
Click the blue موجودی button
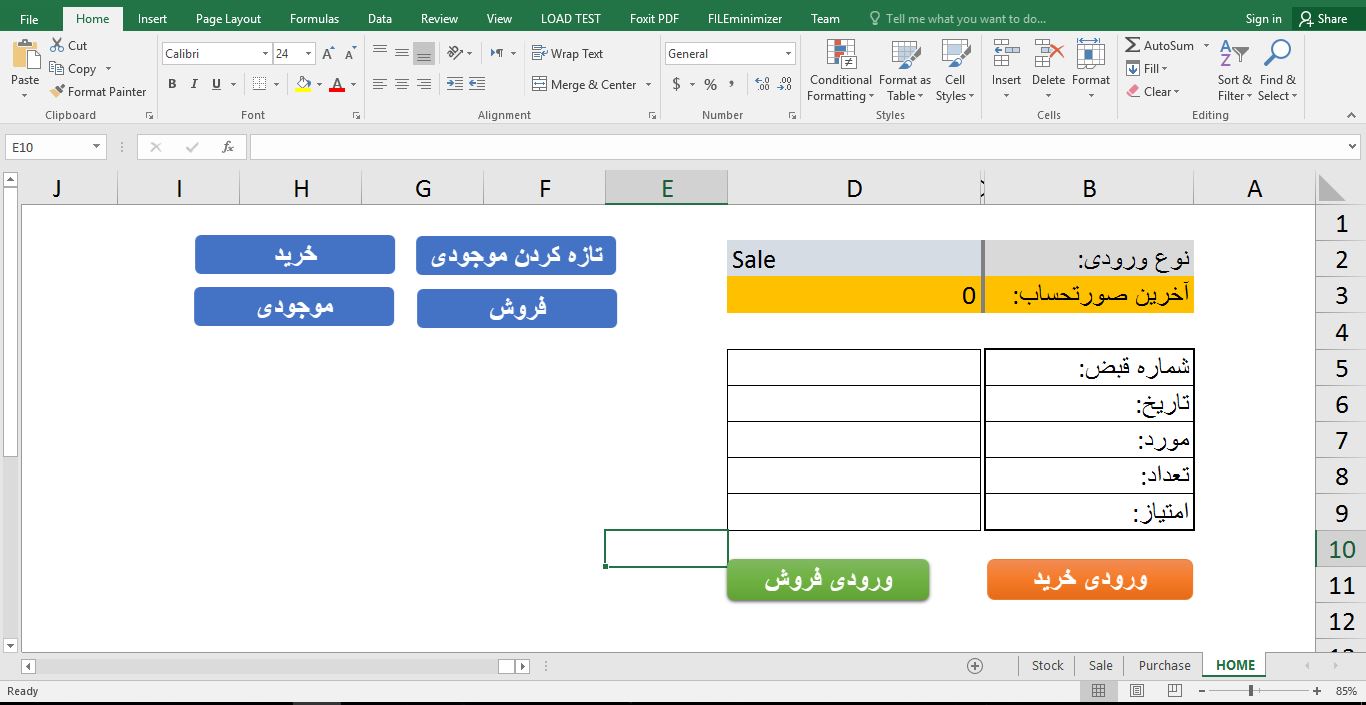point(294,306)
